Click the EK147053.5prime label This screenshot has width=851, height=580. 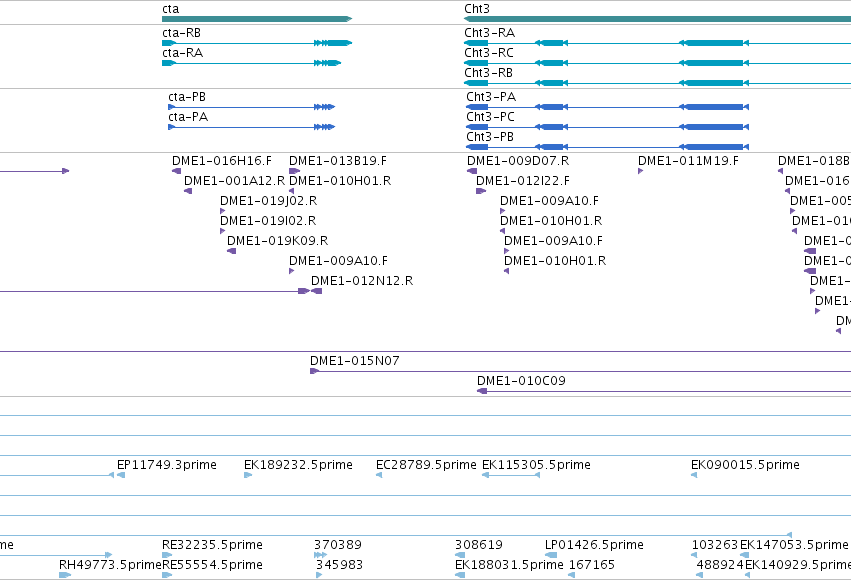pyautogui.click(x=794, y=545)
